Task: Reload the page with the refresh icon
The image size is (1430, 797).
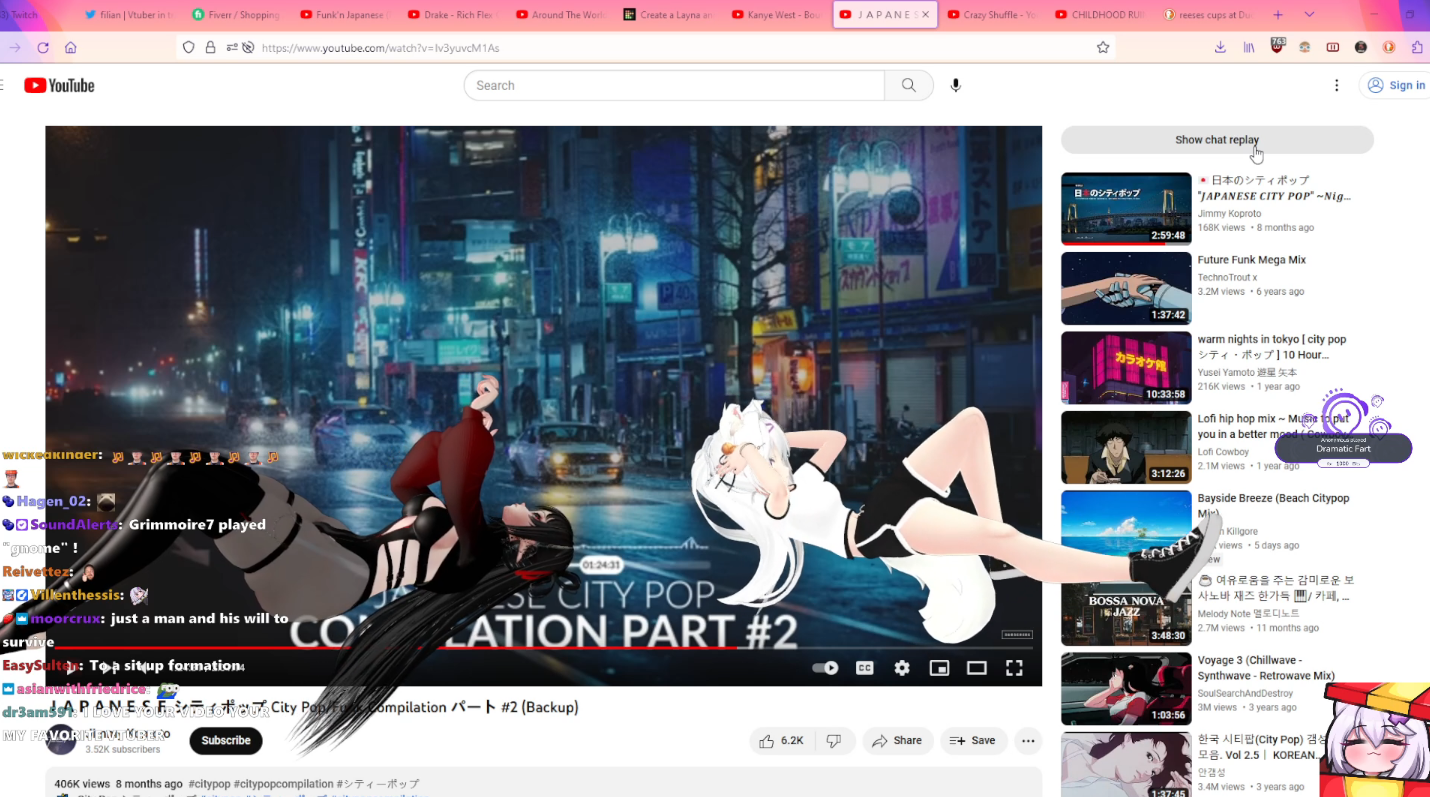Action: click(43, 47)
